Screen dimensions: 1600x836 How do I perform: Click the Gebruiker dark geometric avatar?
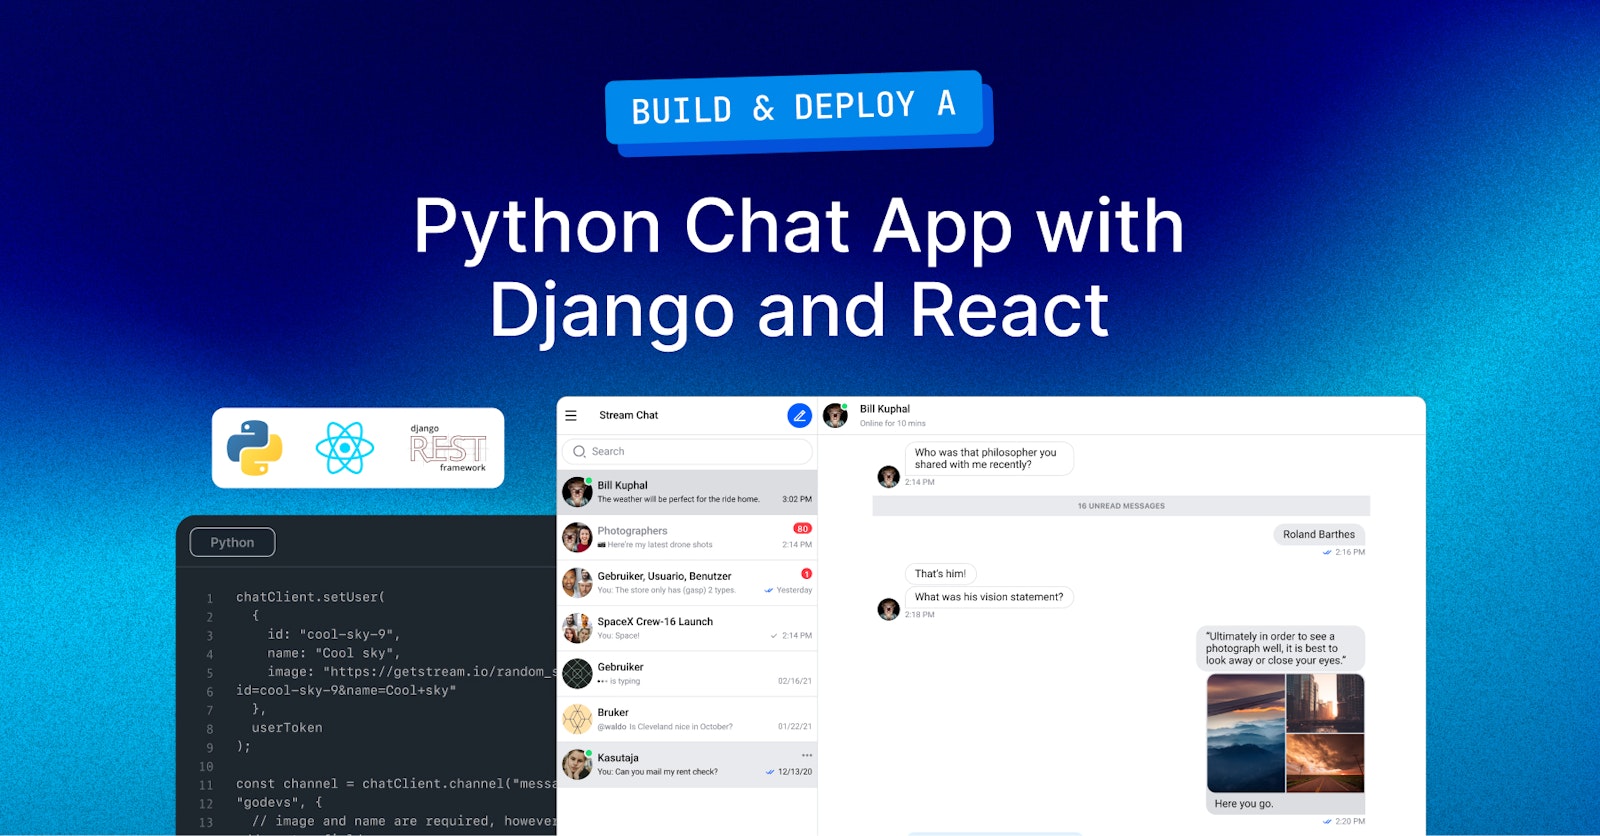(x=577, y=674)
